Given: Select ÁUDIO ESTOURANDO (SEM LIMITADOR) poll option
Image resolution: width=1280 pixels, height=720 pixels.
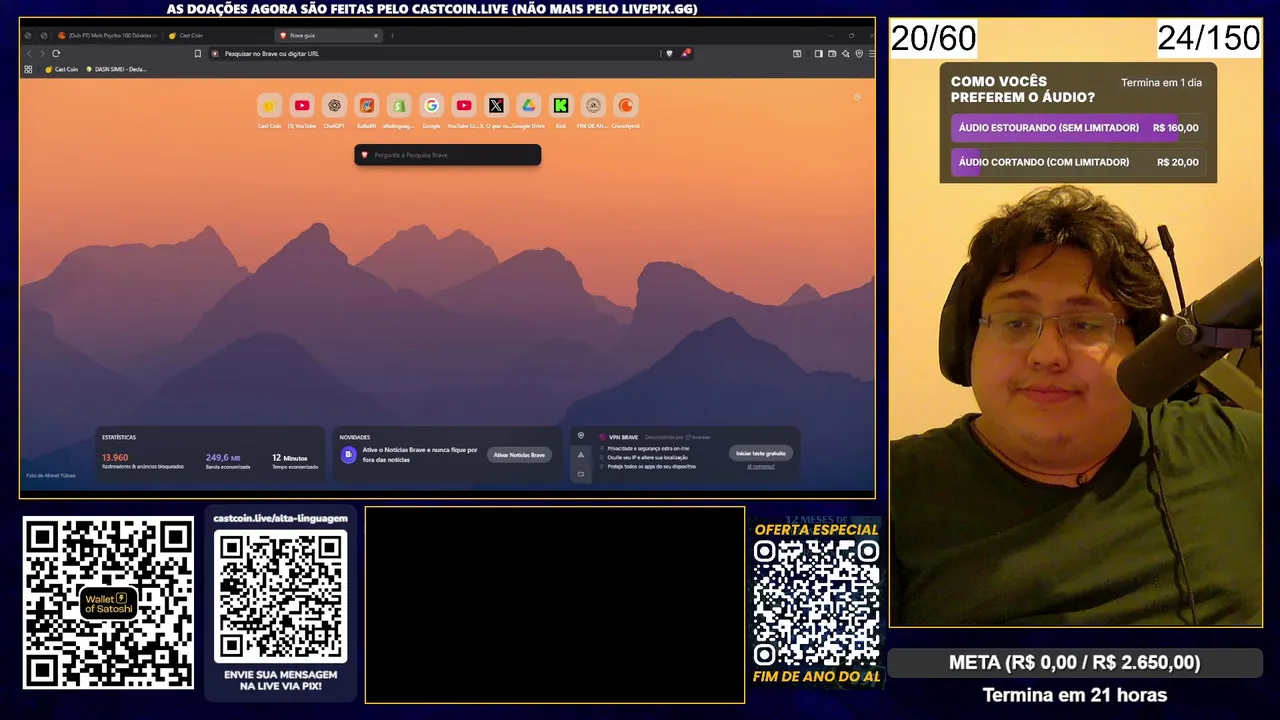Looking at the screenshot, I should (1078, 128).
